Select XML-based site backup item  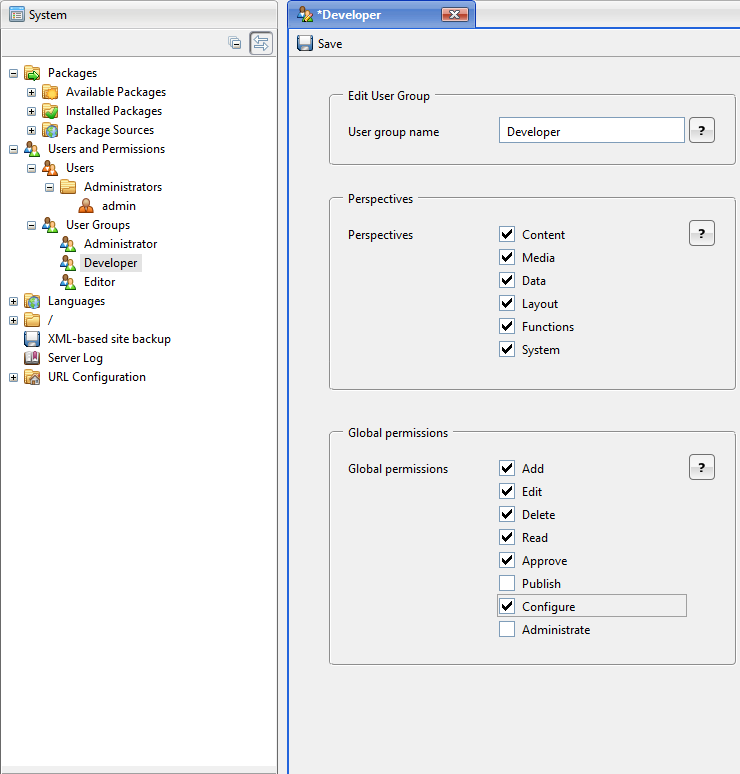coord(109,339)
